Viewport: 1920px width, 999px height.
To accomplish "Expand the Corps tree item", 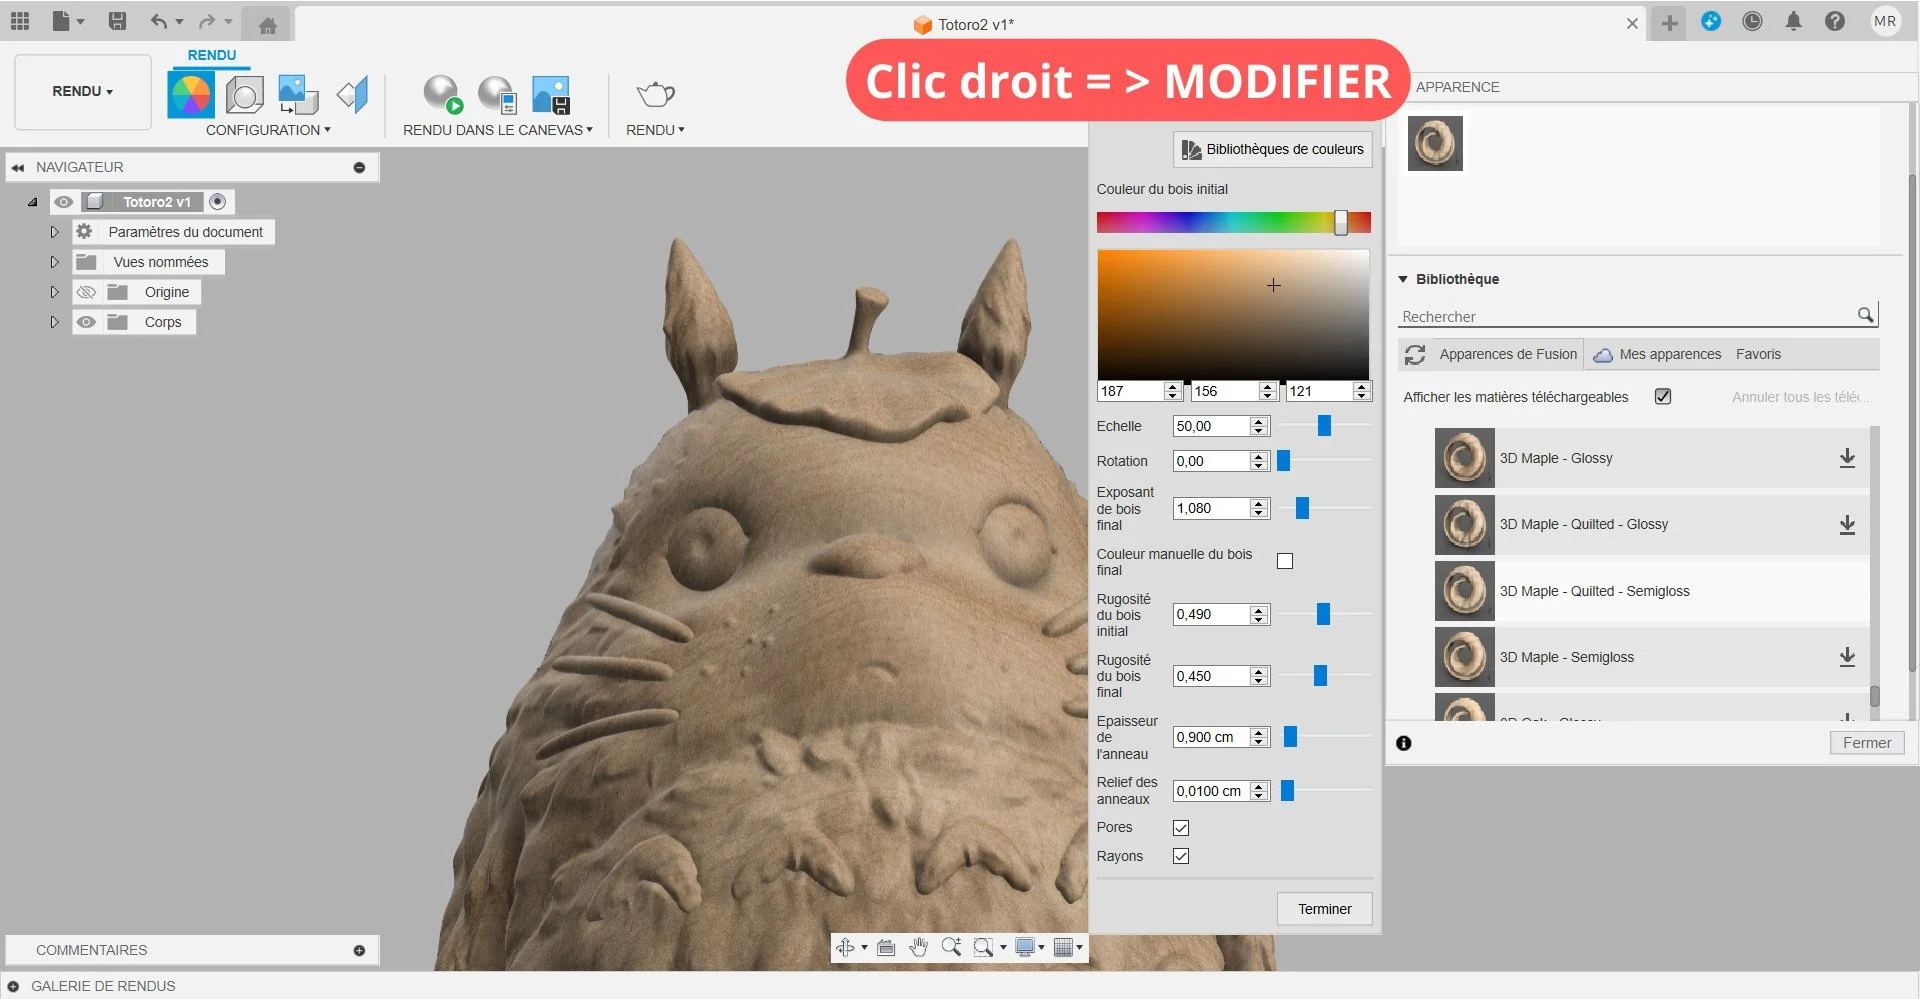I will point(55,321).
